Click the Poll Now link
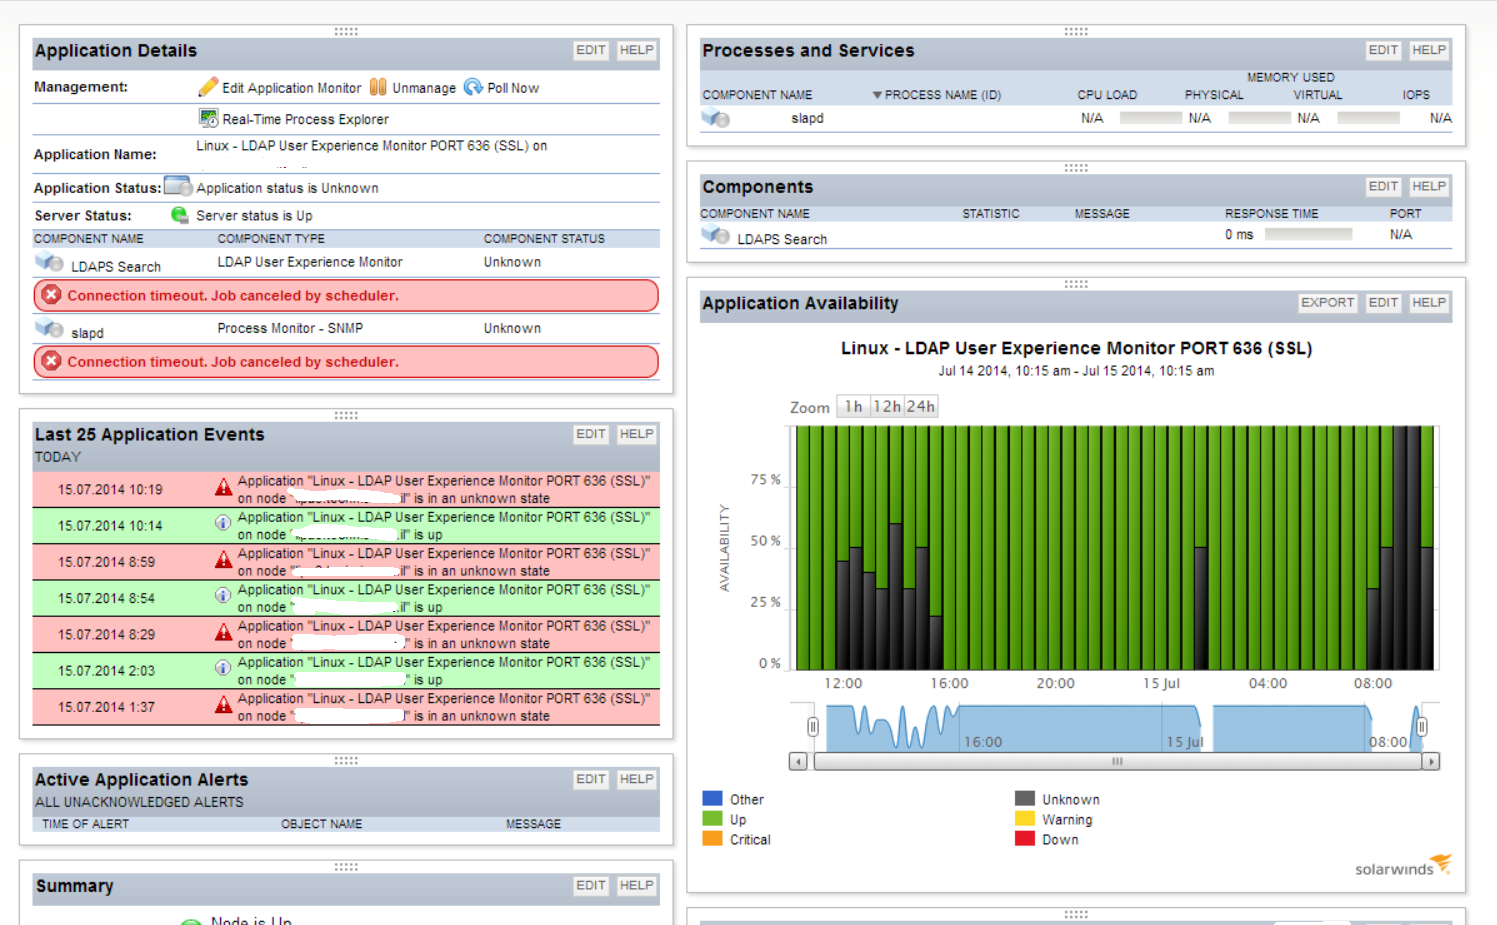The image size is (1497, 925). click(513, 88)
